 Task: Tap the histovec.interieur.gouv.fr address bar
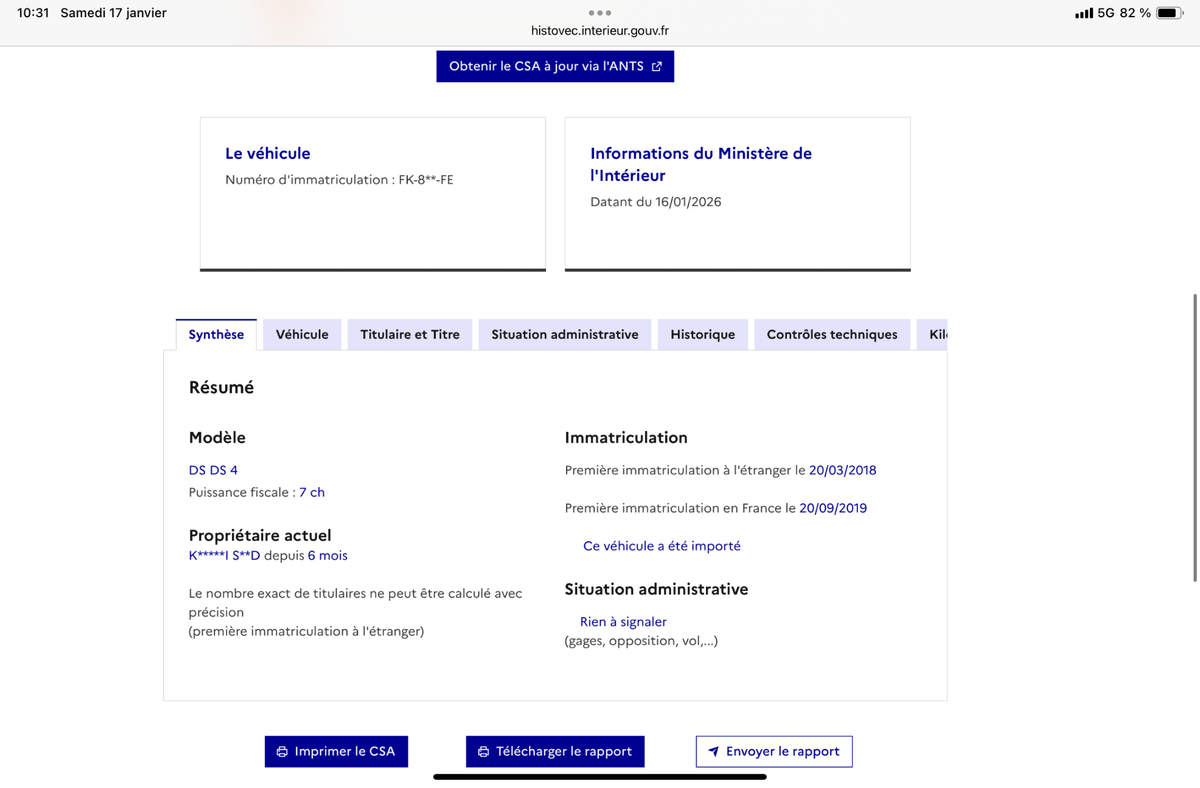point(600,31)
